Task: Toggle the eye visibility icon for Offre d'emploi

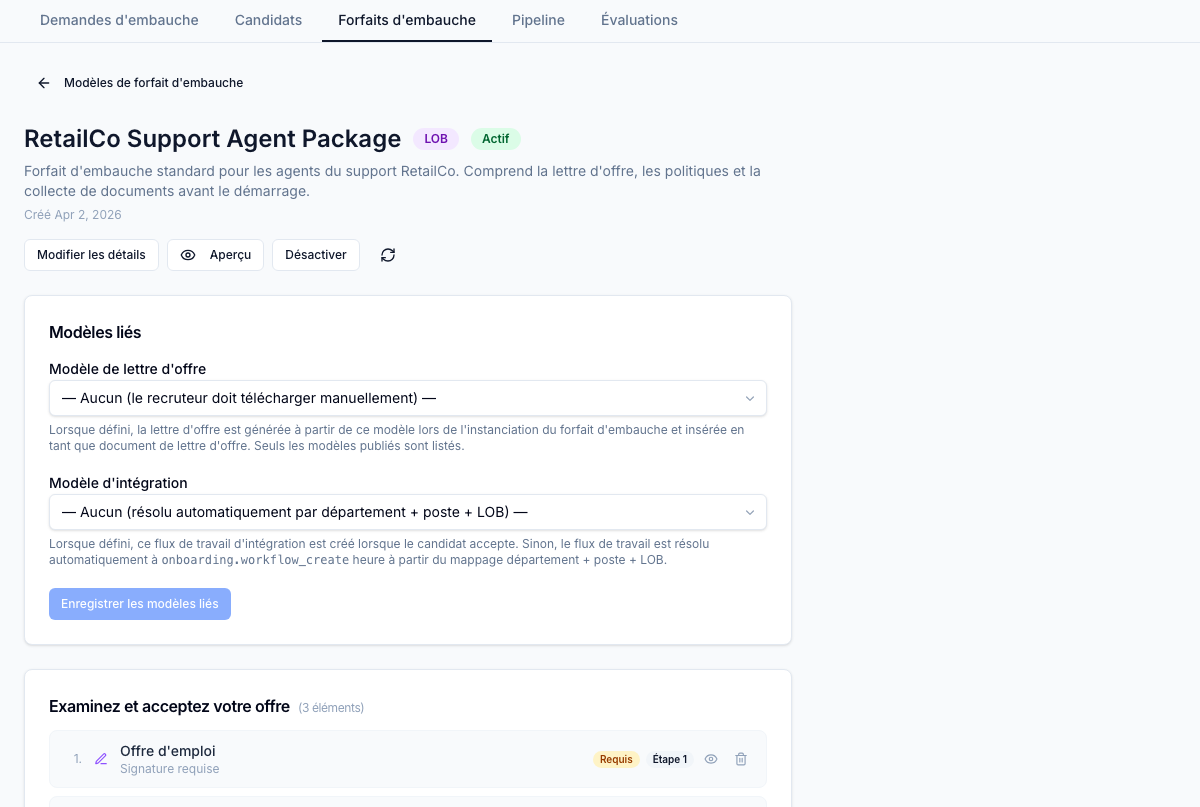Action: 711,759
